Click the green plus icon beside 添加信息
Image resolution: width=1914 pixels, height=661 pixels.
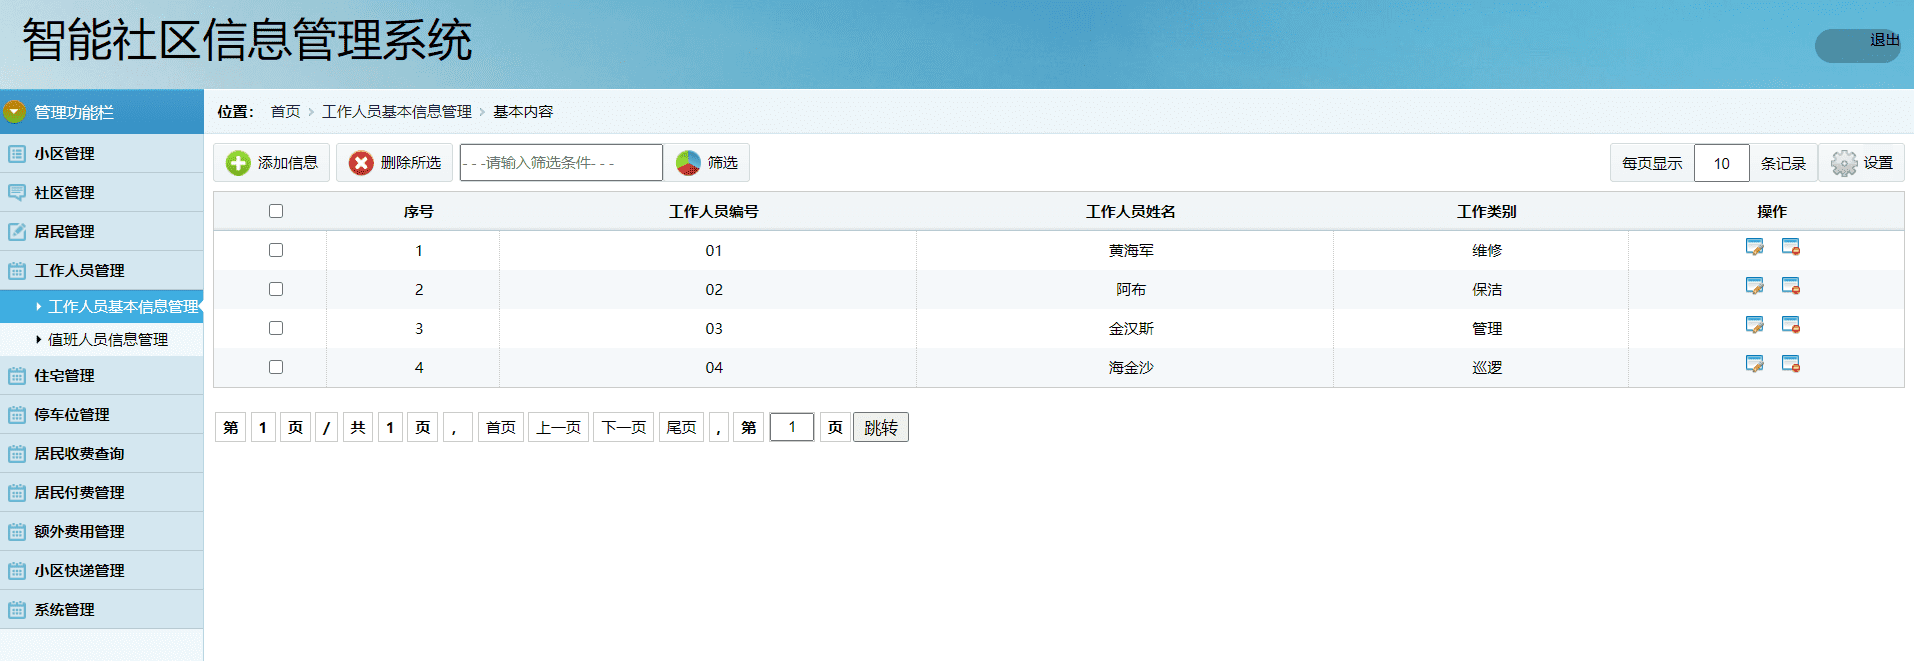[238, 163]
